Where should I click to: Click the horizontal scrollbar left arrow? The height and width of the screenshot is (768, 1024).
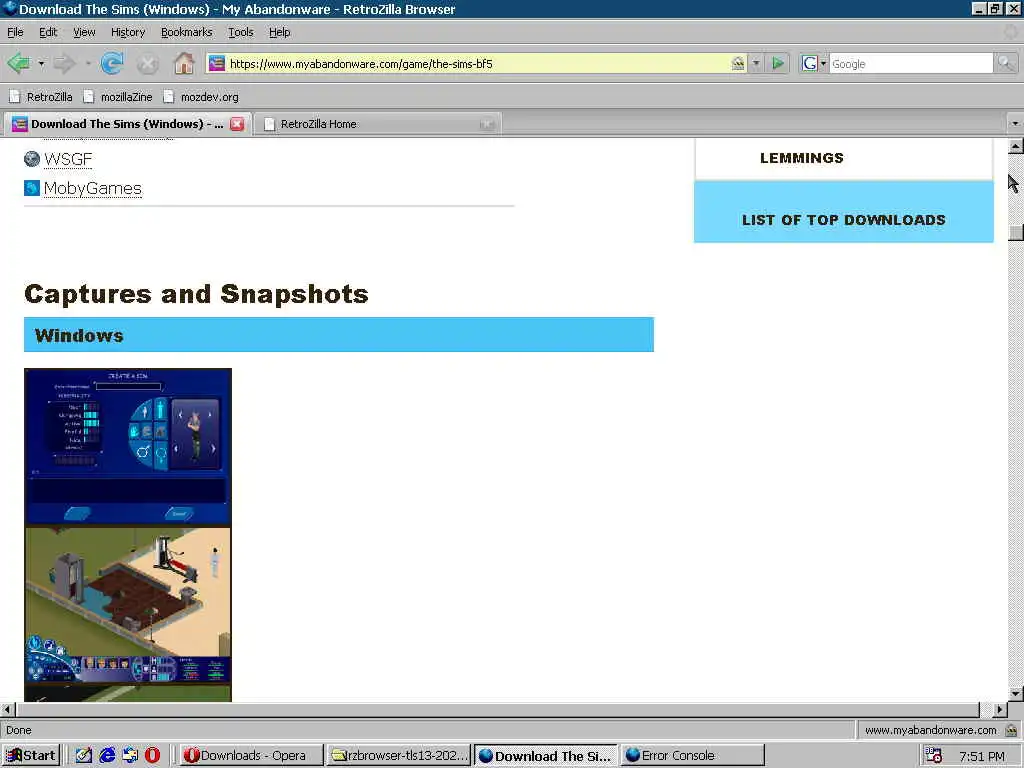coord(7,709)
